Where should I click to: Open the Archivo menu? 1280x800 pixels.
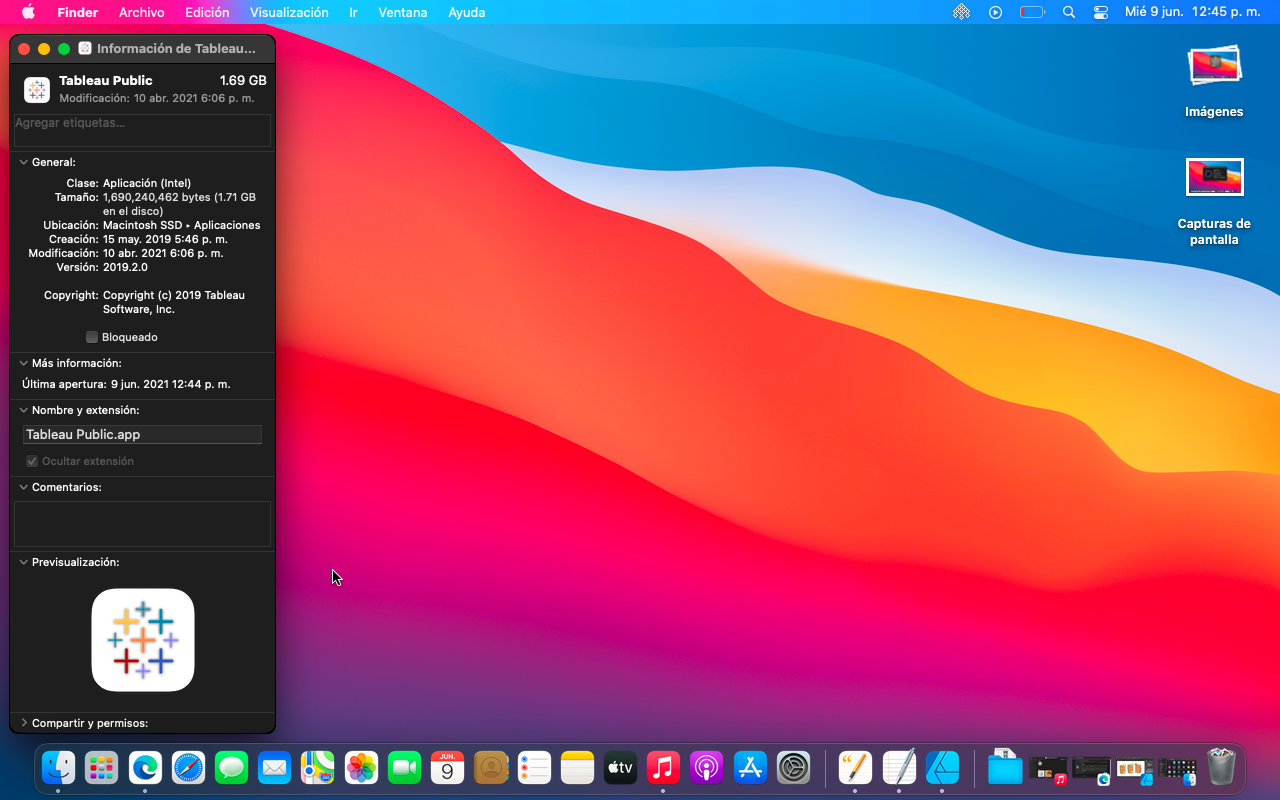141,12
